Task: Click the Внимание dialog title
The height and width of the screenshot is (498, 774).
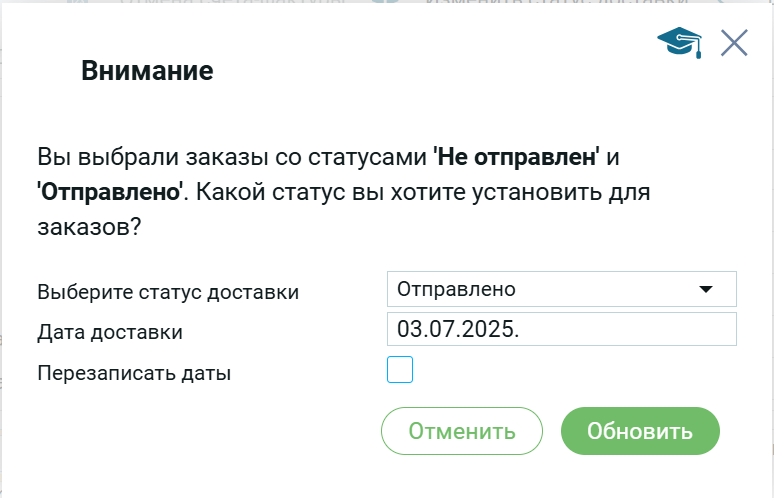Action: [147, 72]
